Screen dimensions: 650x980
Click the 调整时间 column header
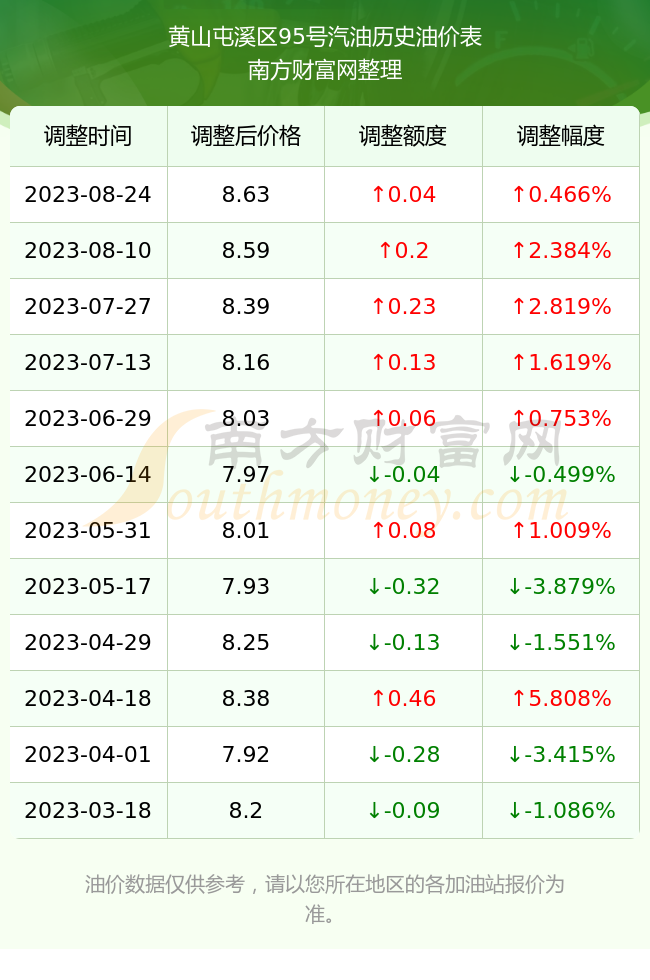[88, 136]
